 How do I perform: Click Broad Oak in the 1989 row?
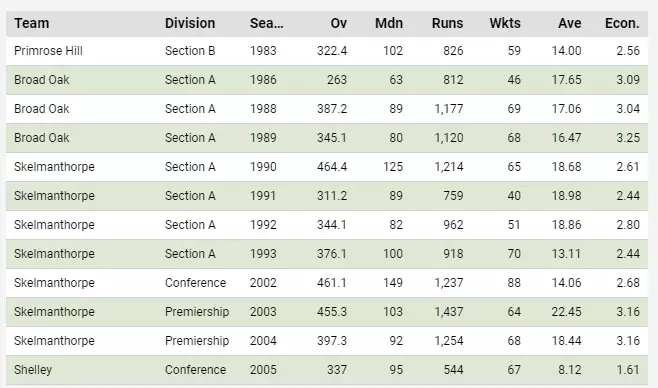click(x=42, y=138)
